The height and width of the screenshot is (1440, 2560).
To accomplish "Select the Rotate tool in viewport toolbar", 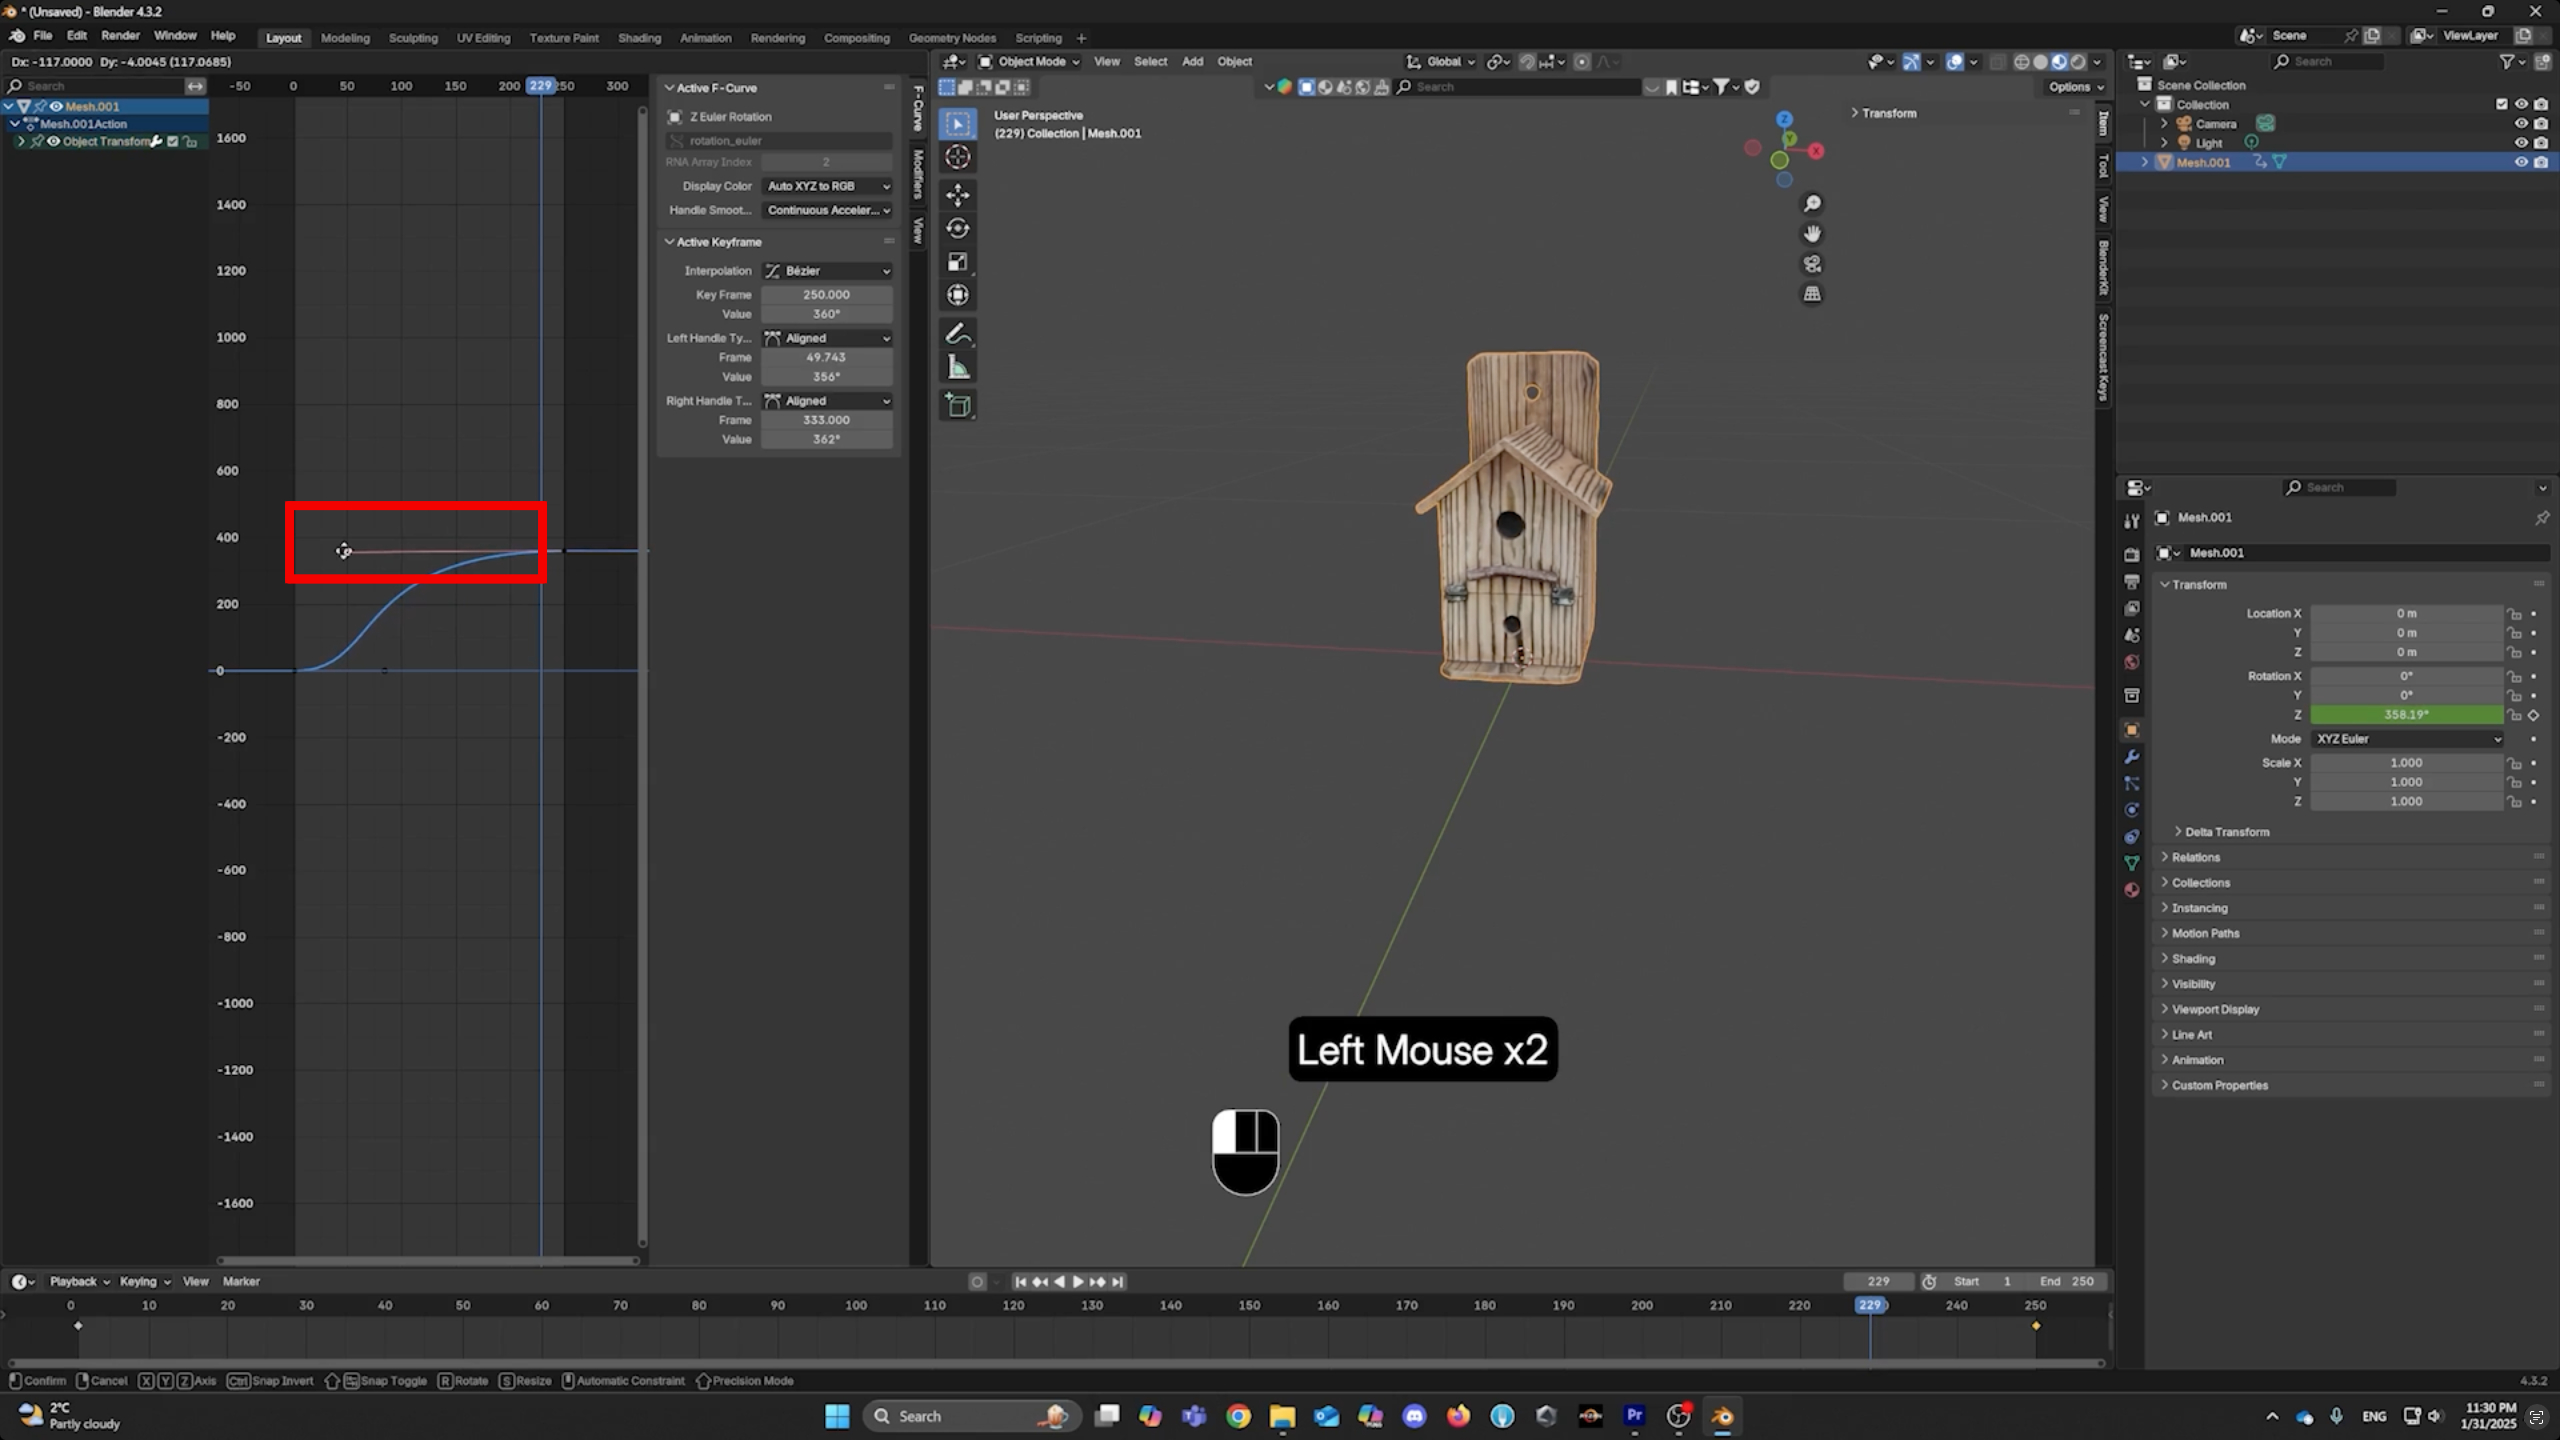I will coord(958,228).
